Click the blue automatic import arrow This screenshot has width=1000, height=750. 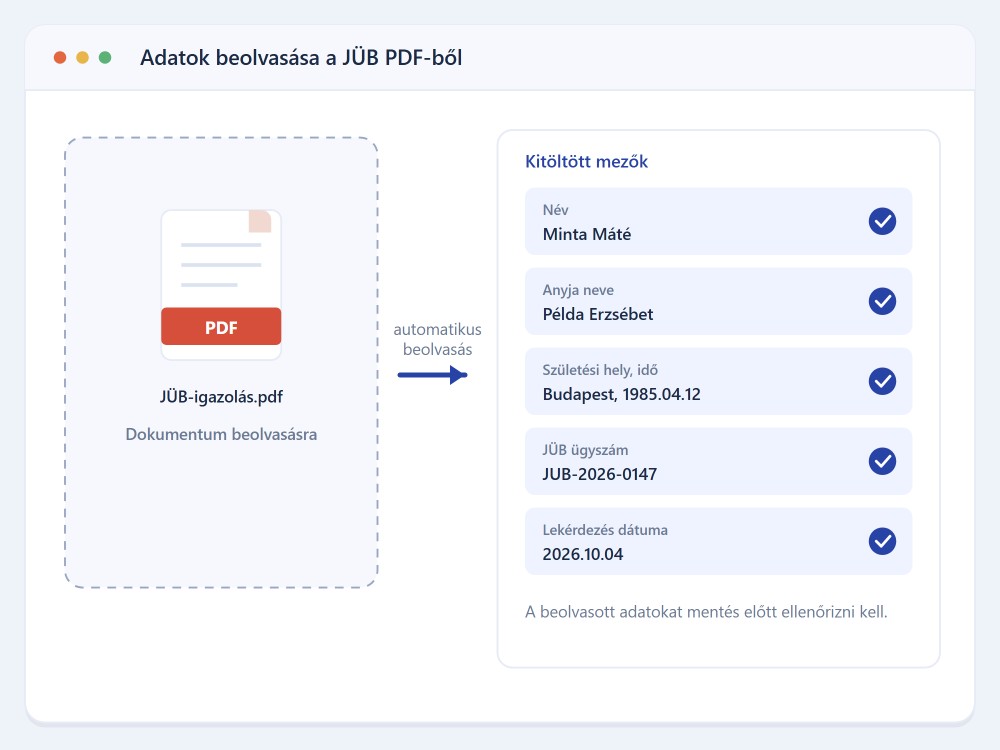coord(432,375)
